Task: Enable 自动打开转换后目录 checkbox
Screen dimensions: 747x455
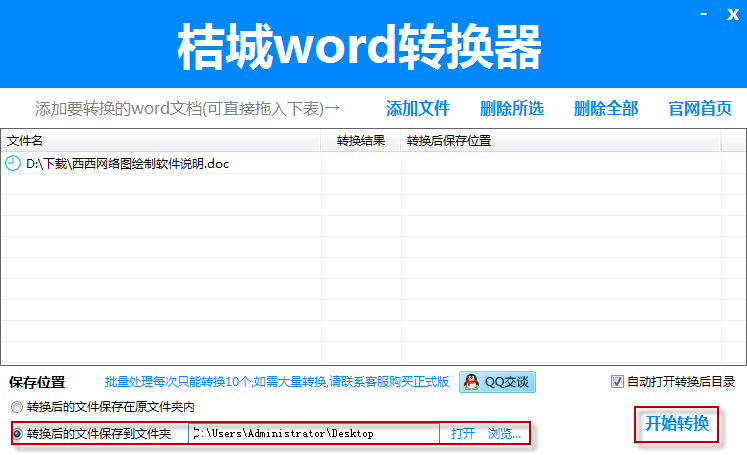Action: click(617, 381)
